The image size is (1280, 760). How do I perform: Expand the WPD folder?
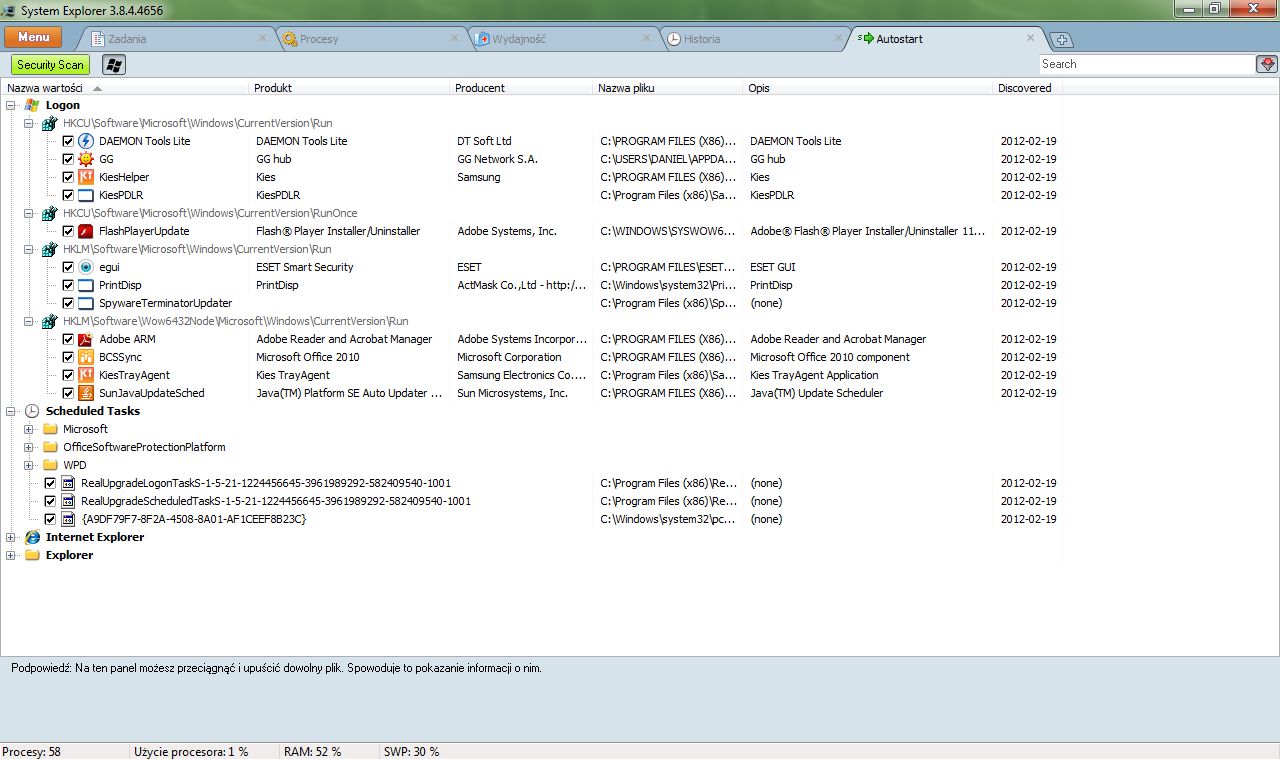pos(29,465)
